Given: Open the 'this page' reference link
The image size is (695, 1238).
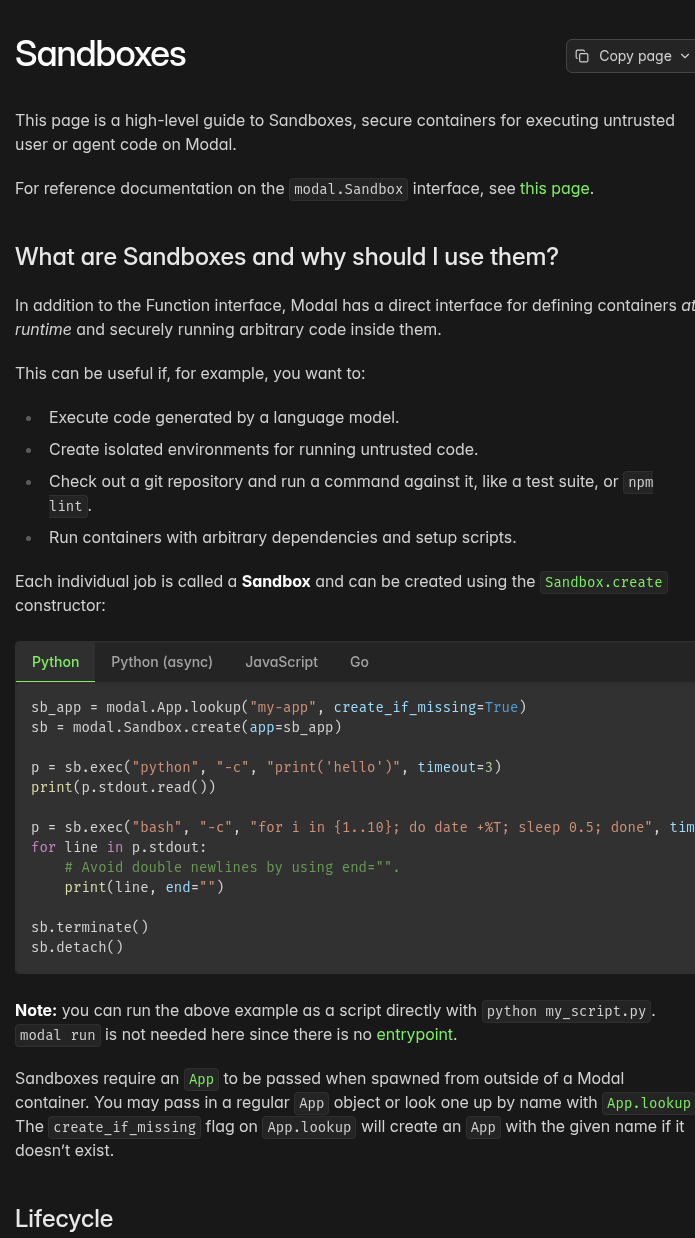Looking at the screenshot, I should pos(555,188).
